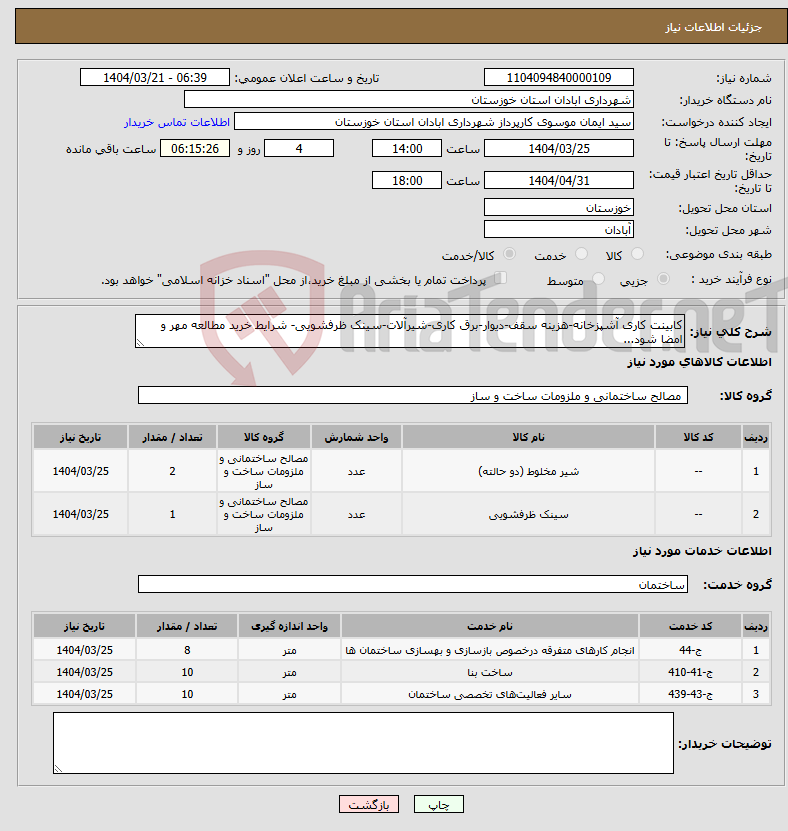
Task: Click the نام خدمت column header
Action: pos(490,626)
